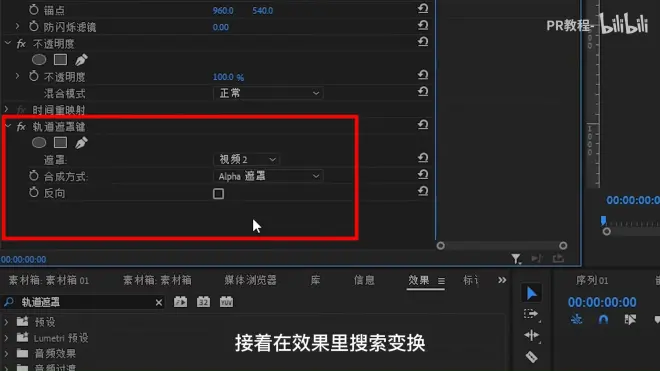The width and height of the screenshot is (660, 371).
Task: Expand the 不透明度 property row
Action: coord(17,77)
